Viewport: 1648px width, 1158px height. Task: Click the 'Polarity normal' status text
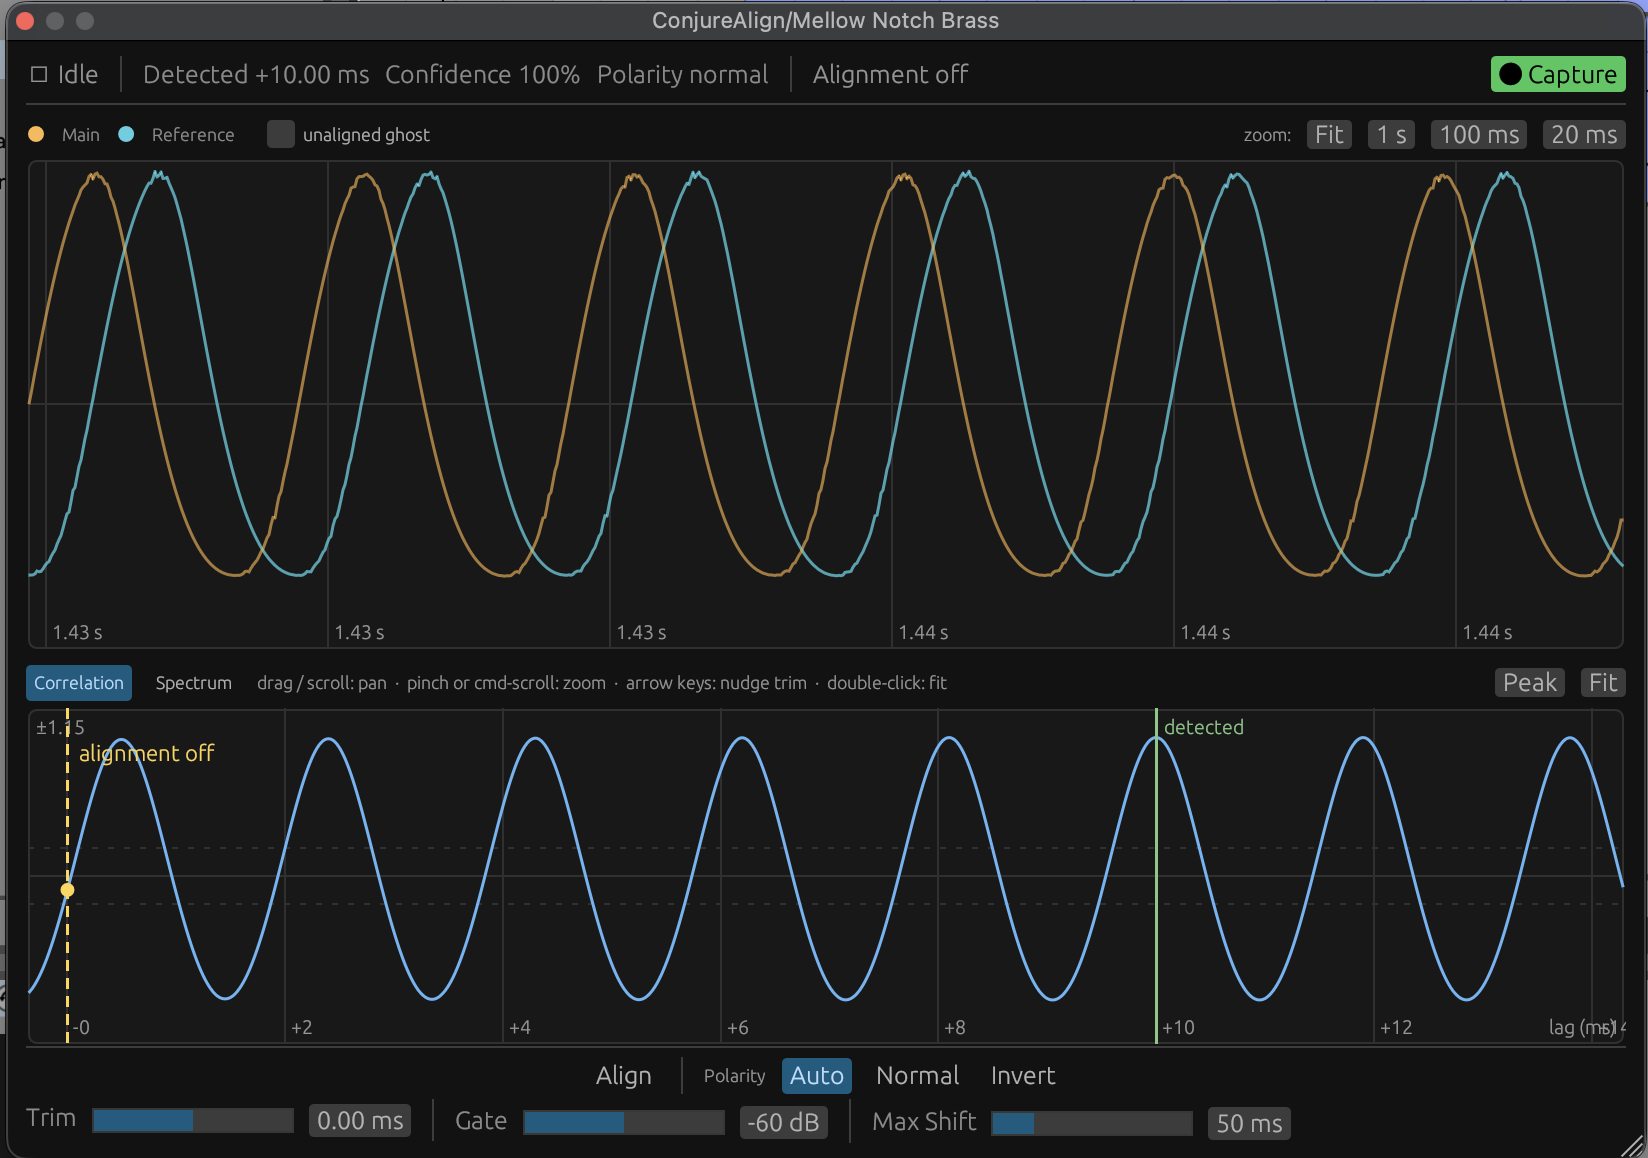pyautogui.click(x=683, y=75)
